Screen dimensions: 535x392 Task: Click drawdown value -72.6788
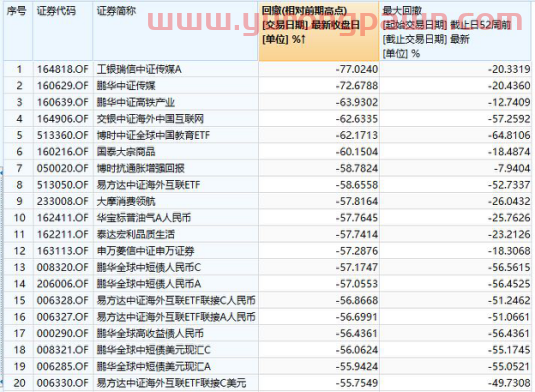[x=357, y=86]
